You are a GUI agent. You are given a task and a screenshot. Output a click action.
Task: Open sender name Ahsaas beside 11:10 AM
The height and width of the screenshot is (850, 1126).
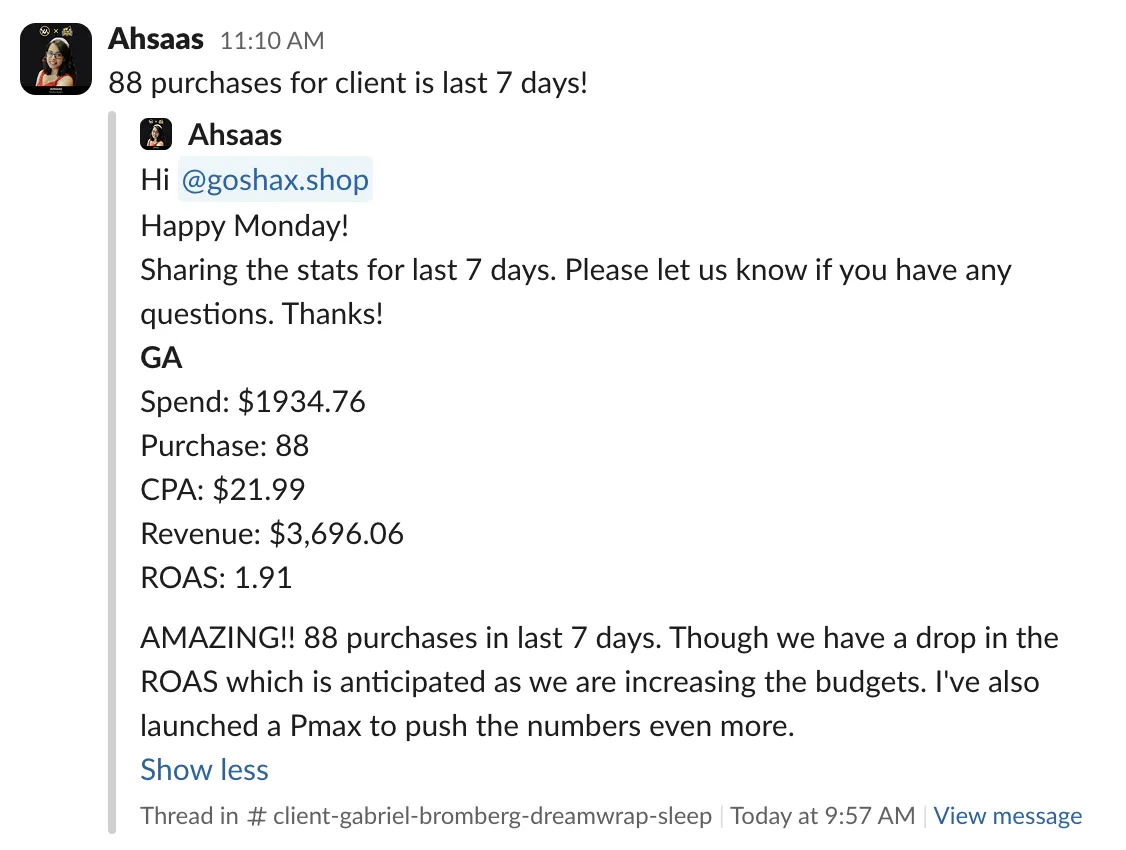tap(156, 39)
